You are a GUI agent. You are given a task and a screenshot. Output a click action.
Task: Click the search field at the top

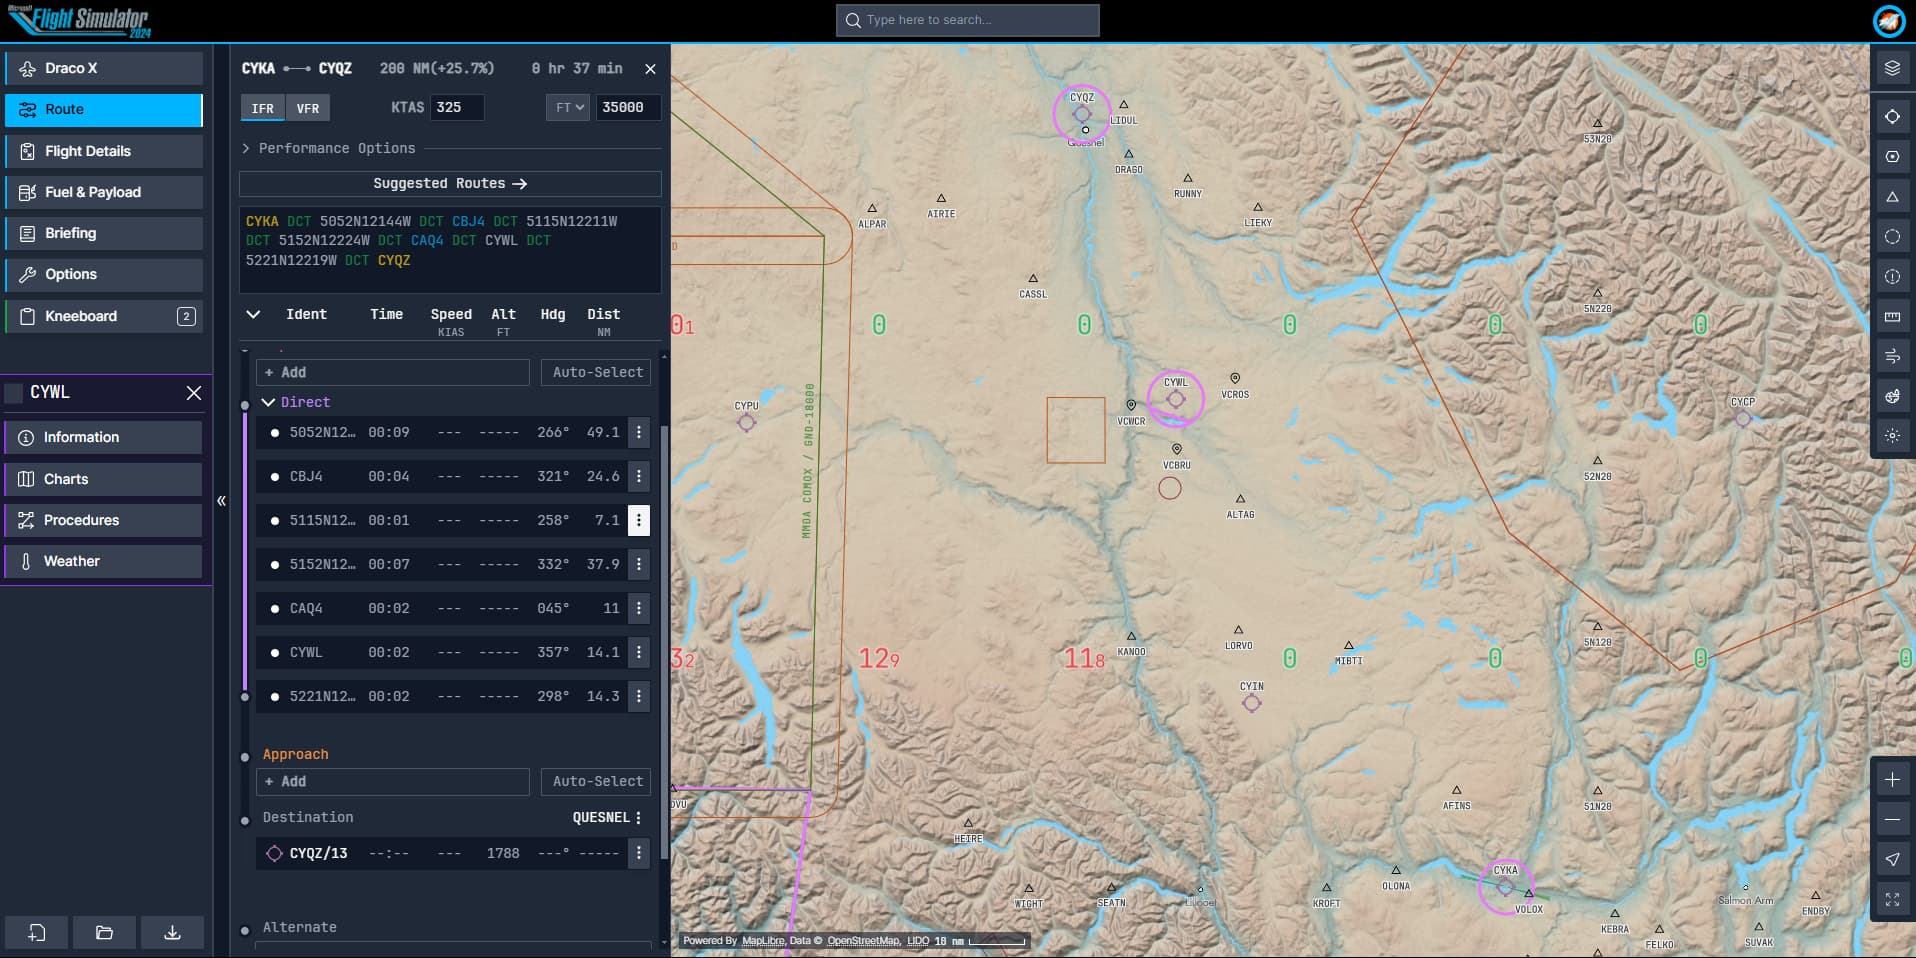click(965, 20)
